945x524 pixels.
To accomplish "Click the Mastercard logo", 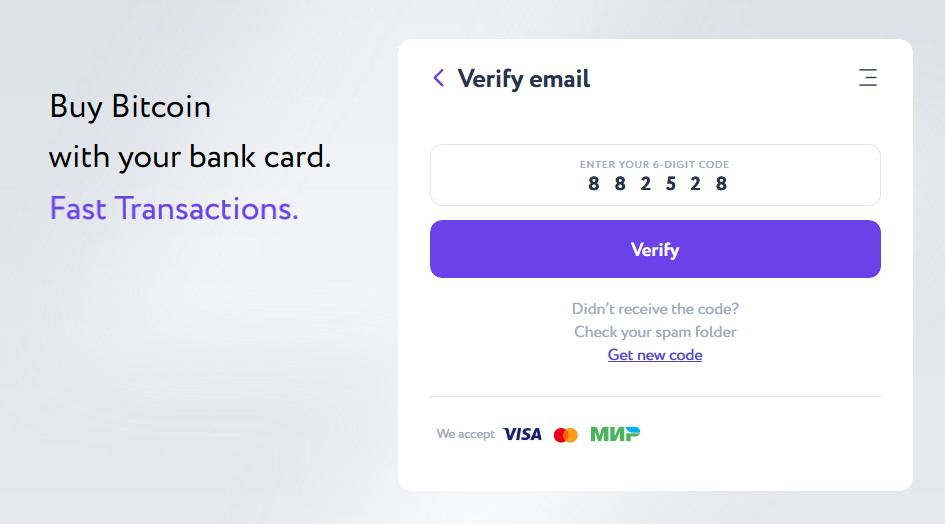I will click(566, 435).
